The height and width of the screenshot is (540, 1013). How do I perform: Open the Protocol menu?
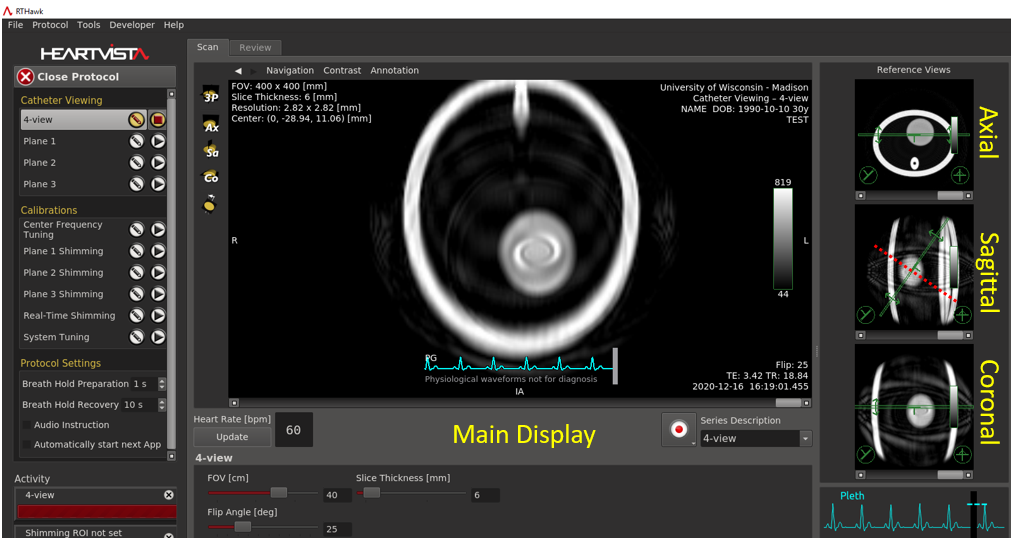click(50, 25)
